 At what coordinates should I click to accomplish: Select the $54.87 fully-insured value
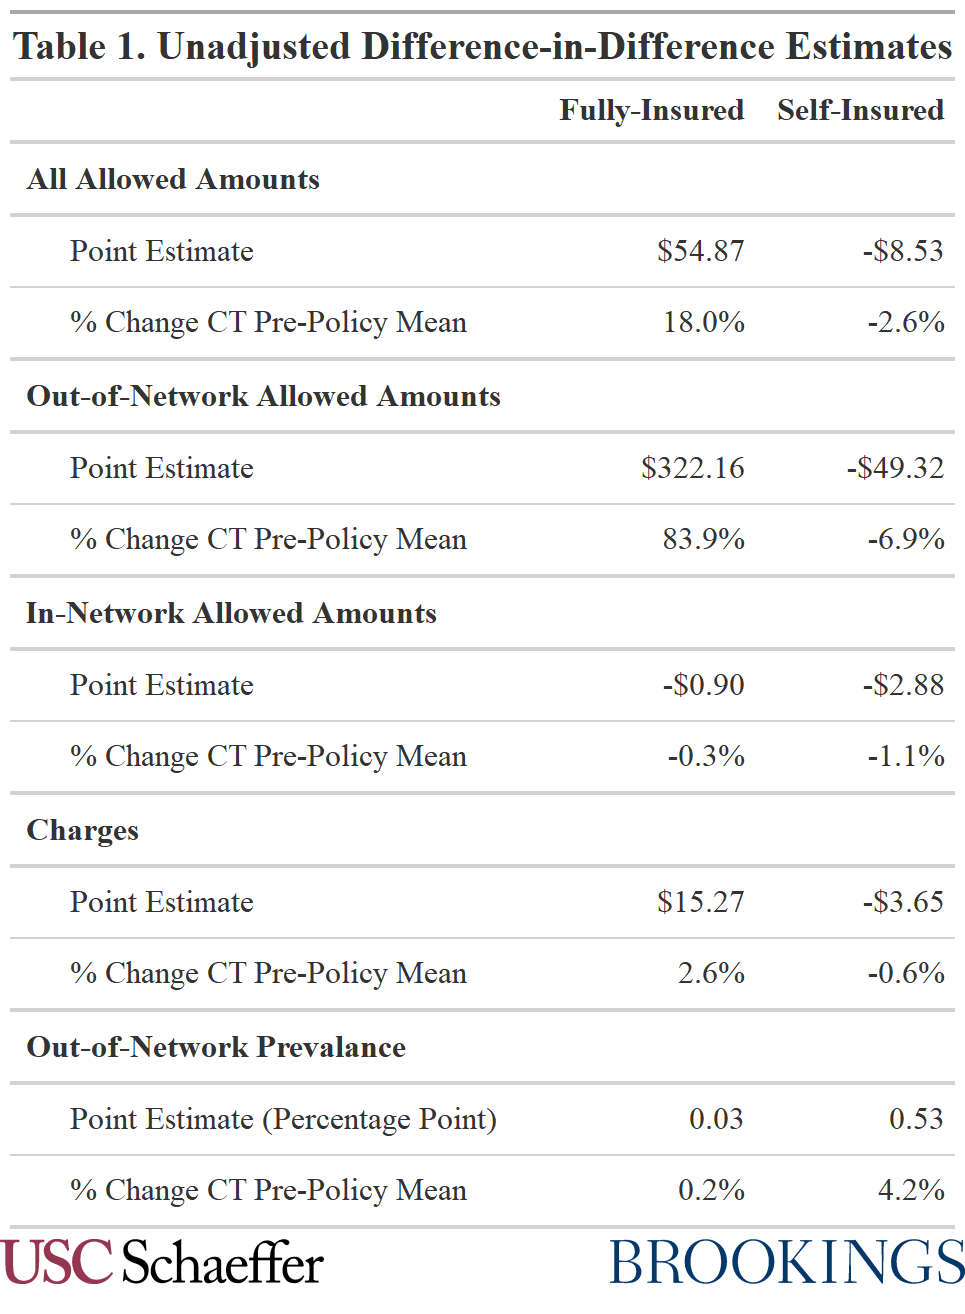(700, 251)
